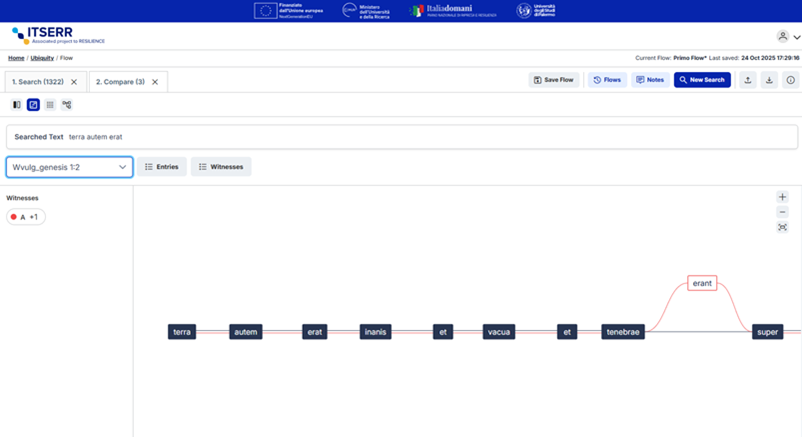Click the download flow icon

(769, 80)
